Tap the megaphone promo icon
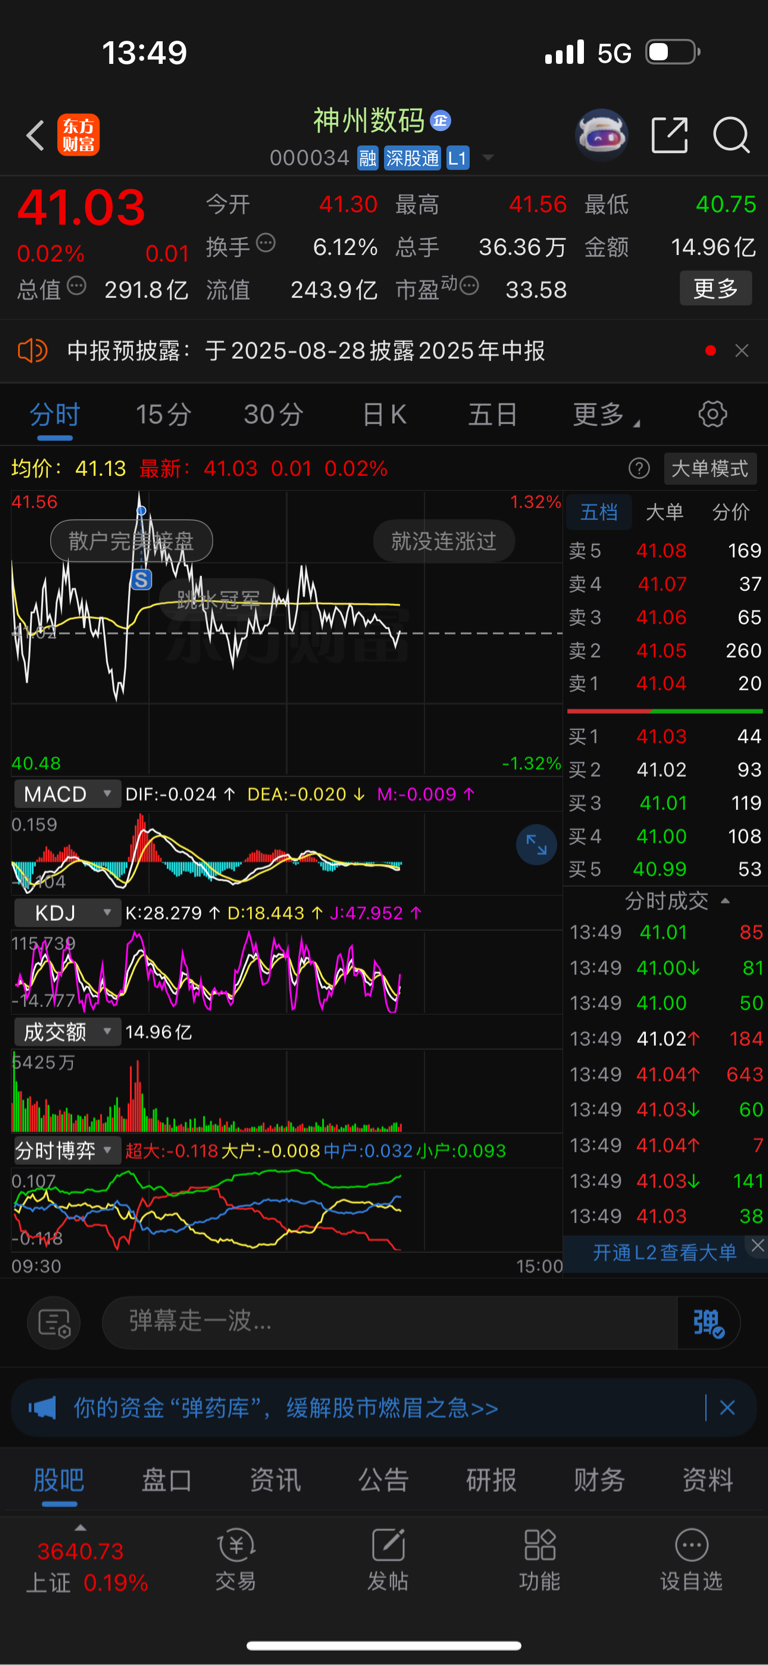This screenshot has height=1665, width=768. [x=42, y=1408]
